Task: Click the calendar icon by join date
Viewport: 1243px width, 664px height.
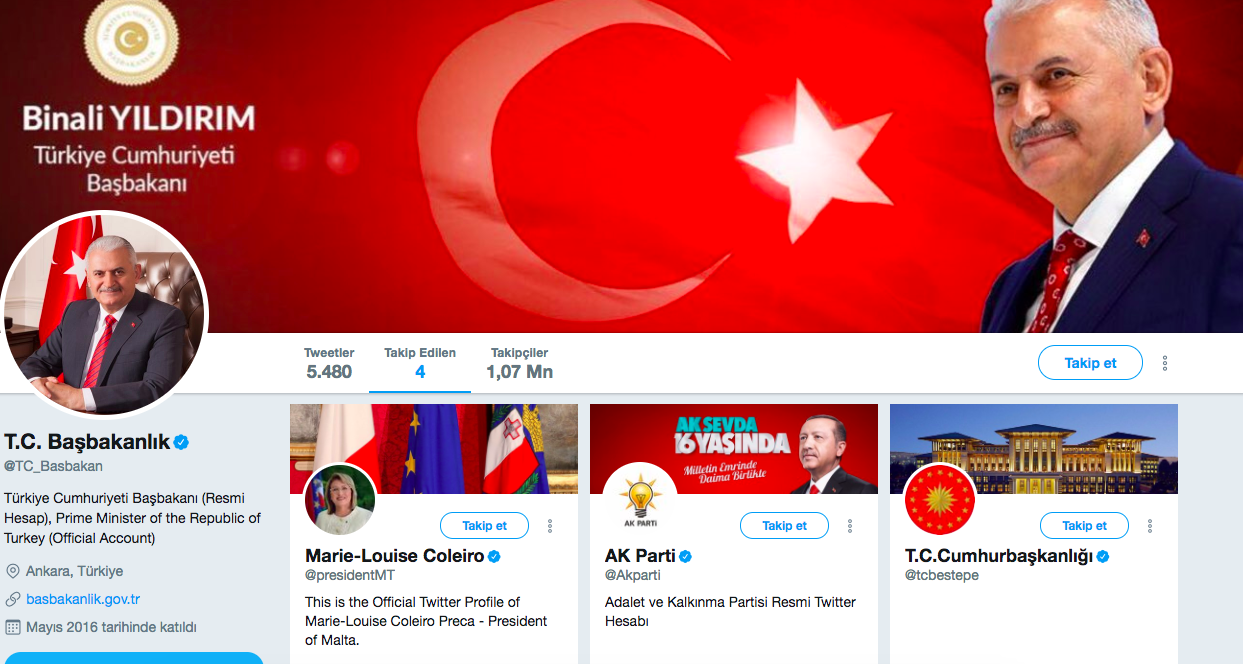Action: click(13, 627)
